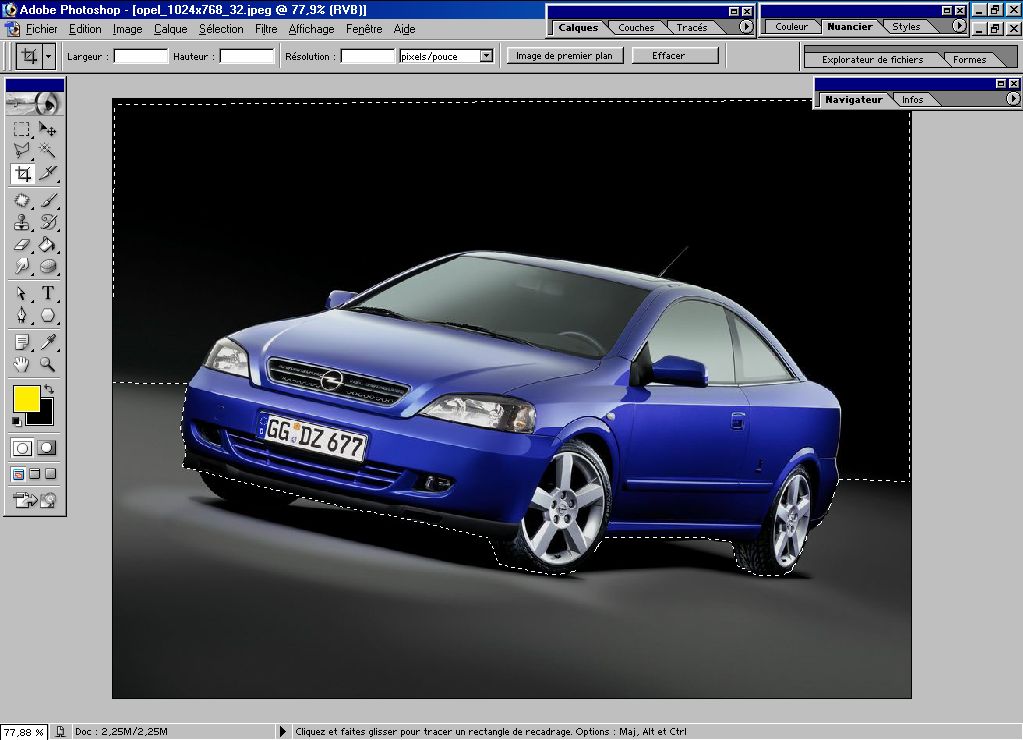Screen dimensions: 1023x740
Task: Select the Art History Brush tool
Action: (x=48, y=223)
